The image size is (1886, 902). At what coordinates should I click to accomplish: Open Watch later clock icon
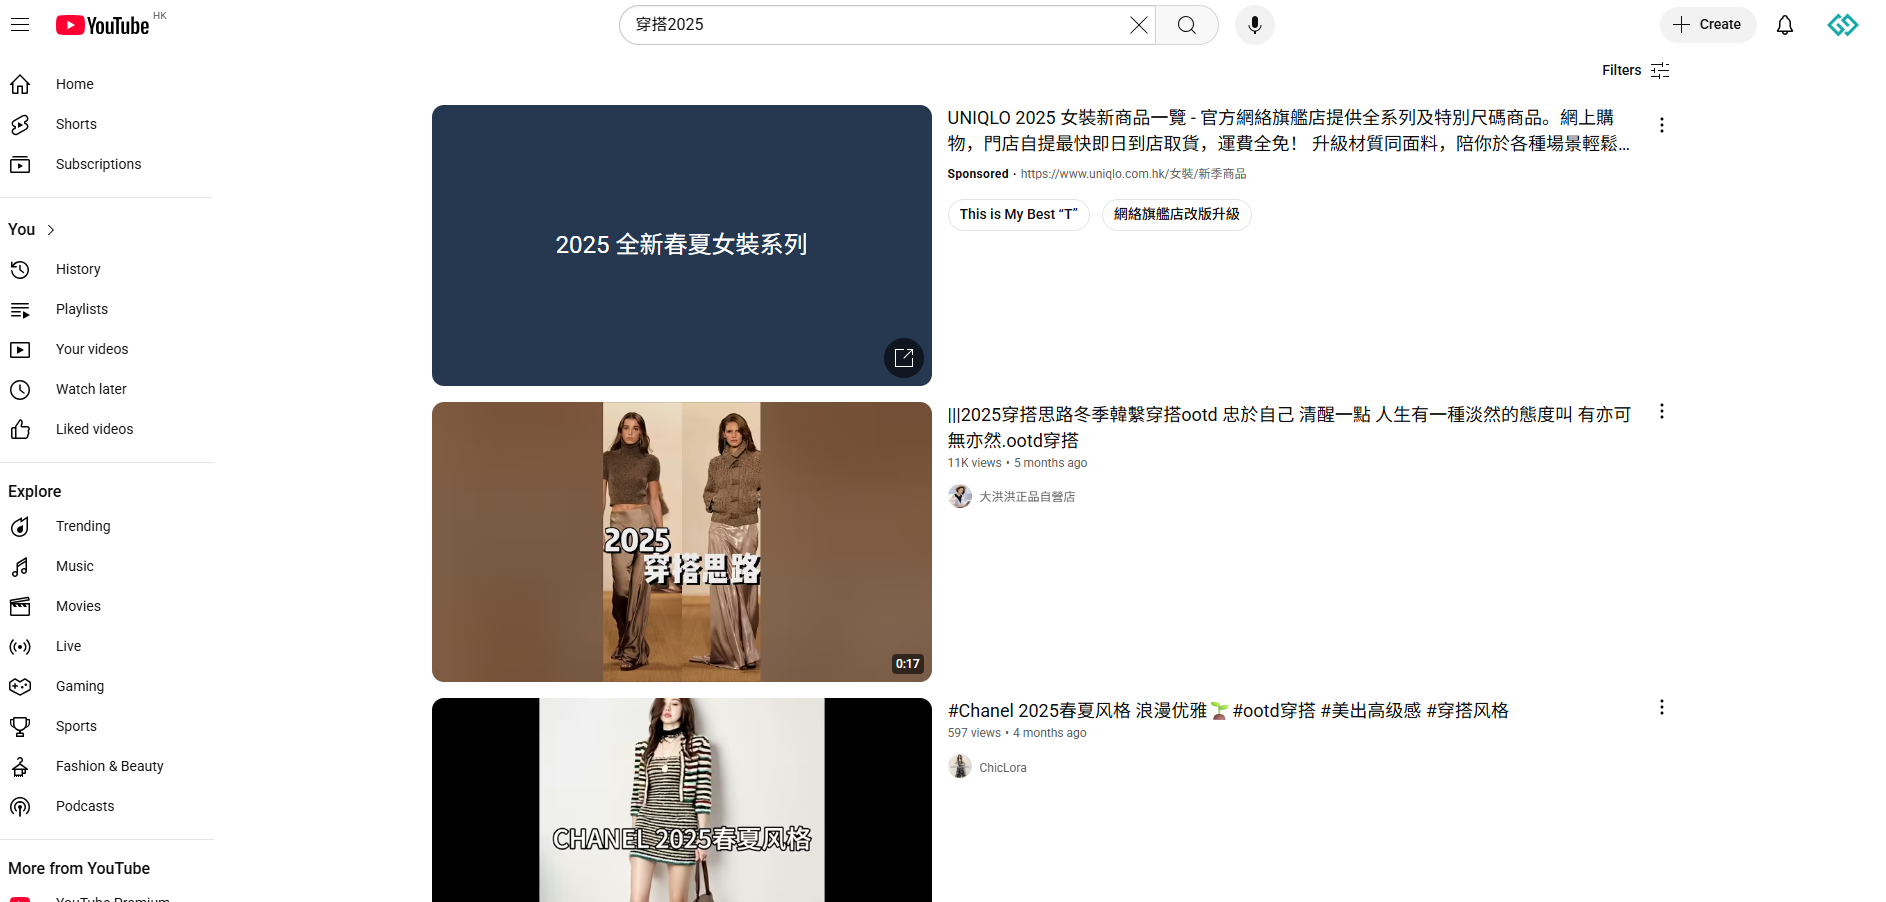[20, 389]
